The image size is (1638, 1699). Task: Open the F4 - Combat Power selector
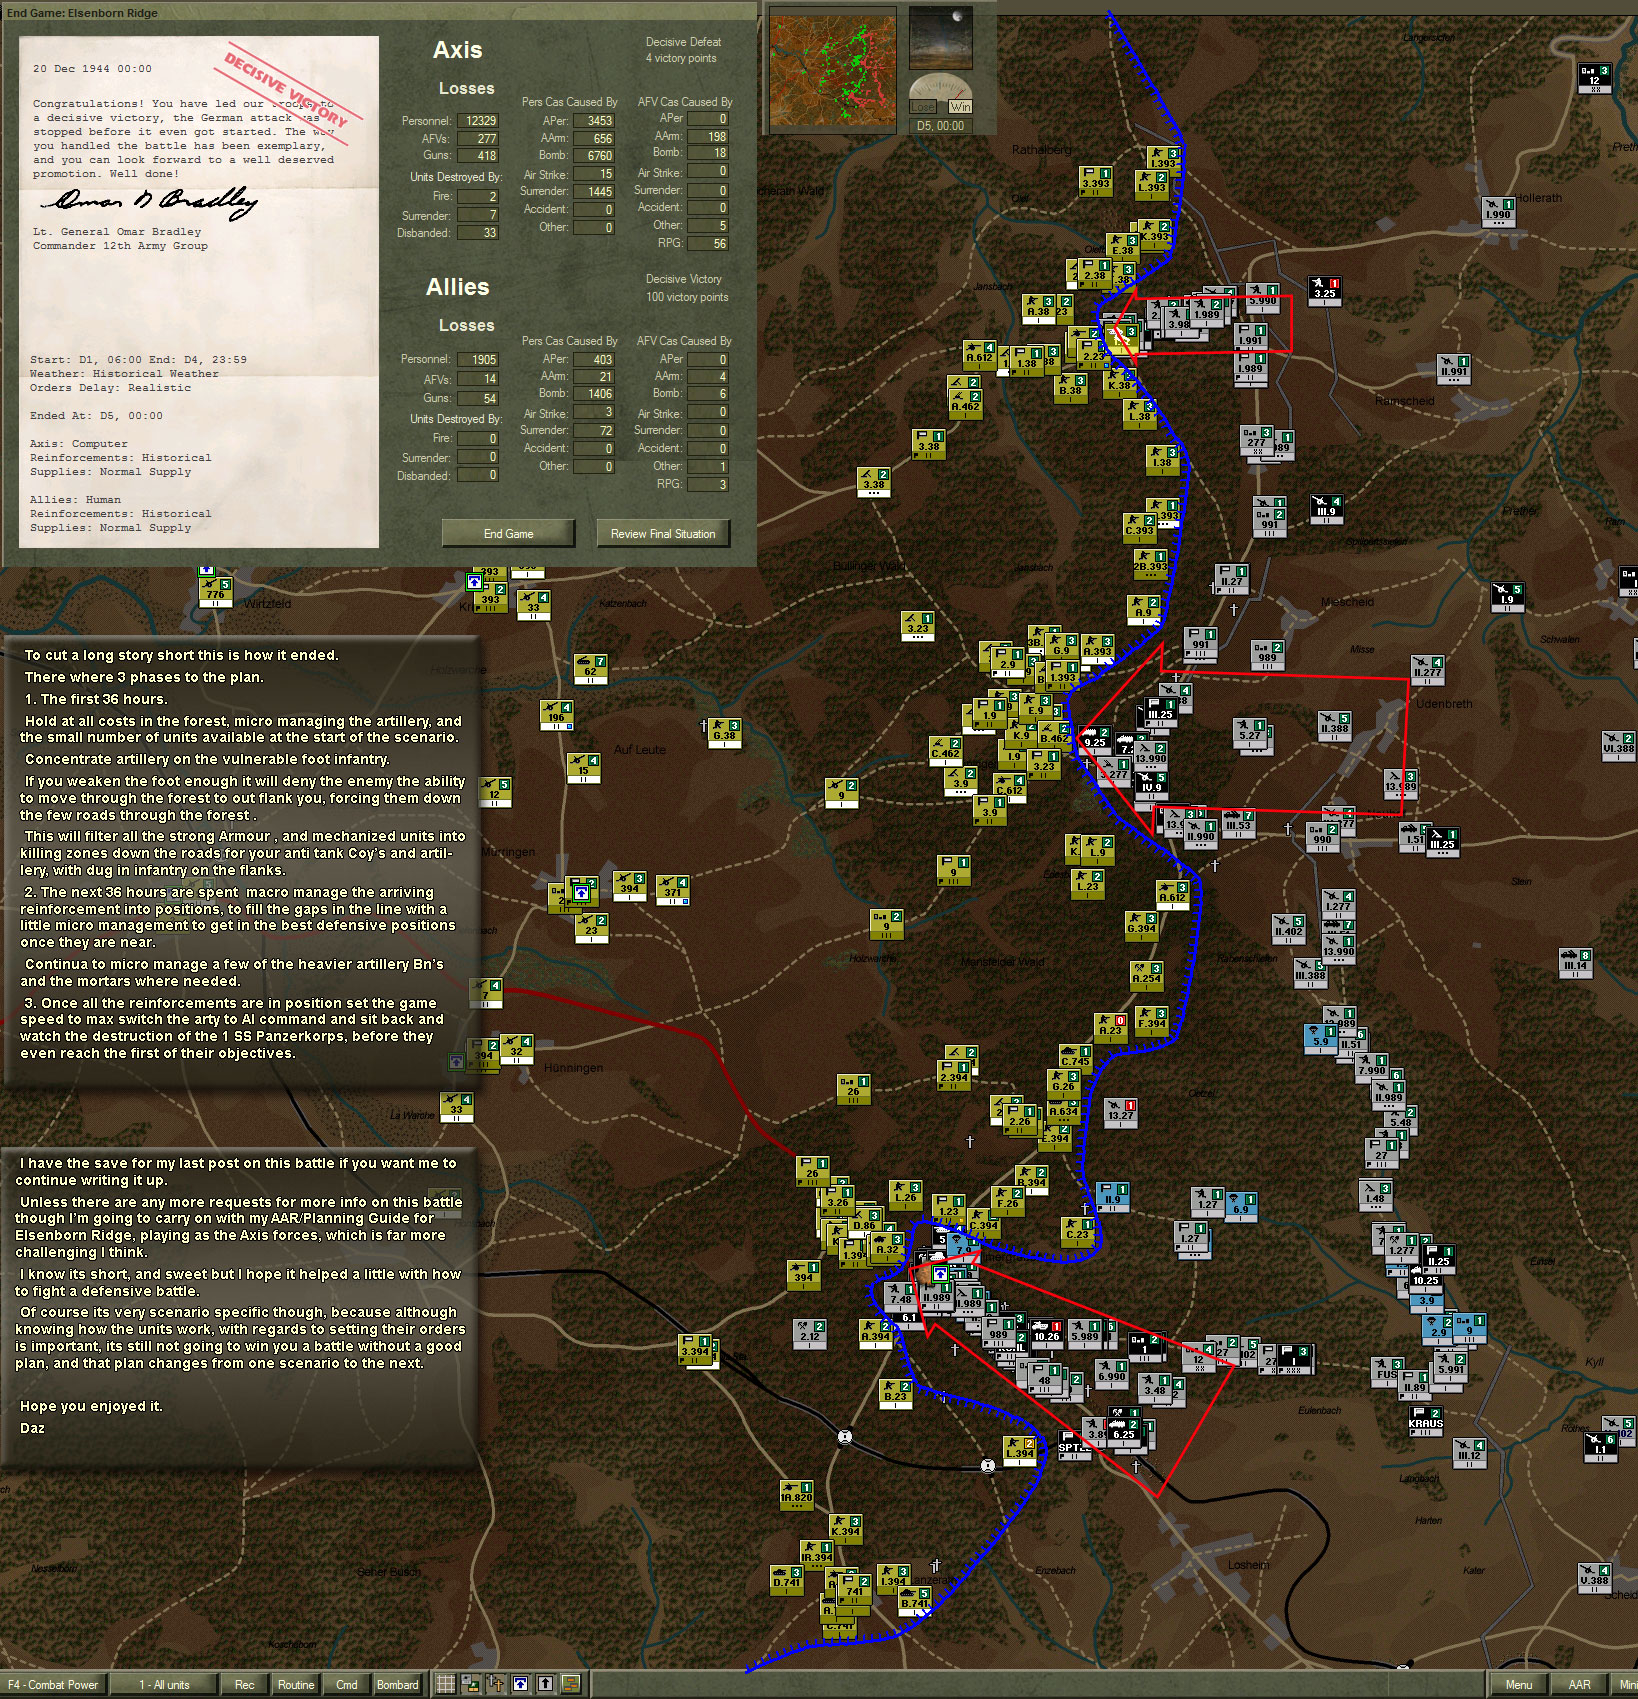tap(54, 1685)
